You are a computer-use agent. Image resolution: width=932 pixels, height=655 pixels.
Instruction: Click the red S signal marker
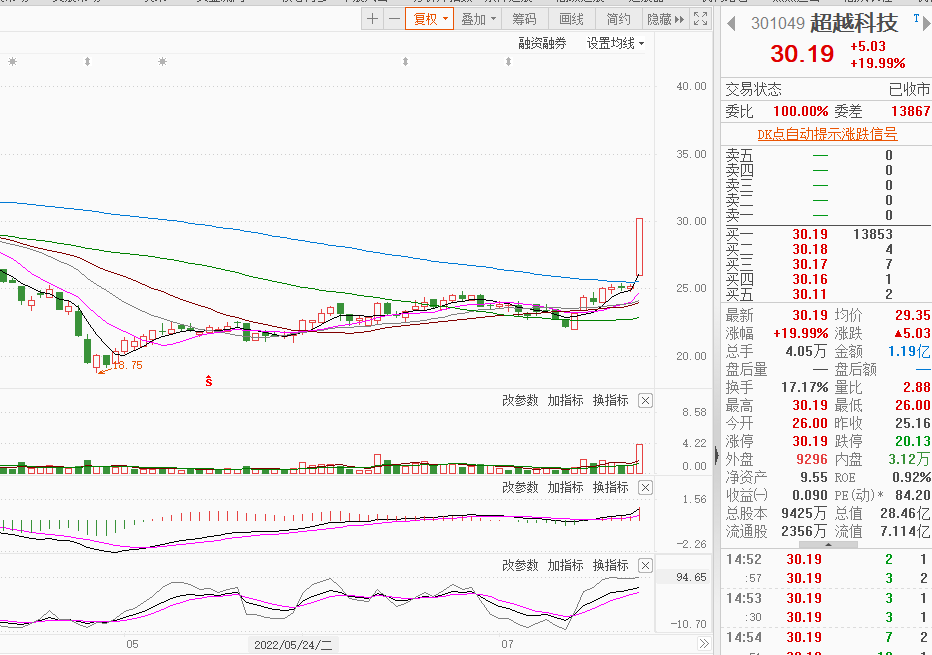(209, 381)
